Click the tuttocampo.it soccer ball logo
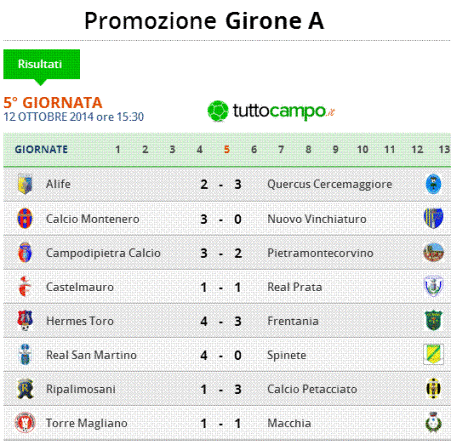Viewport: 451px width, 445px height. pyautogui.click(x=218, y=111)
